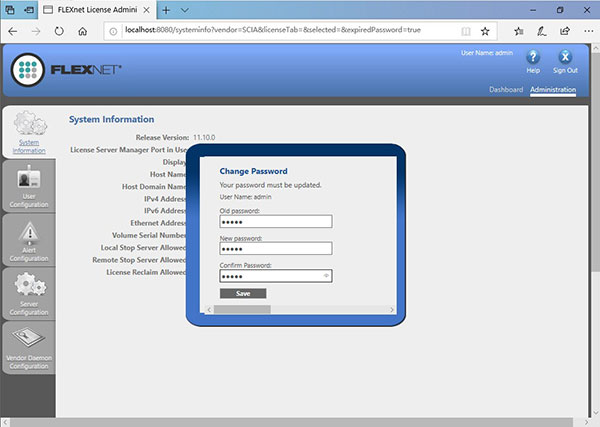Click the dialog horizontal scrollbar thumb
The image size is (600, 427).
(242, 310)
